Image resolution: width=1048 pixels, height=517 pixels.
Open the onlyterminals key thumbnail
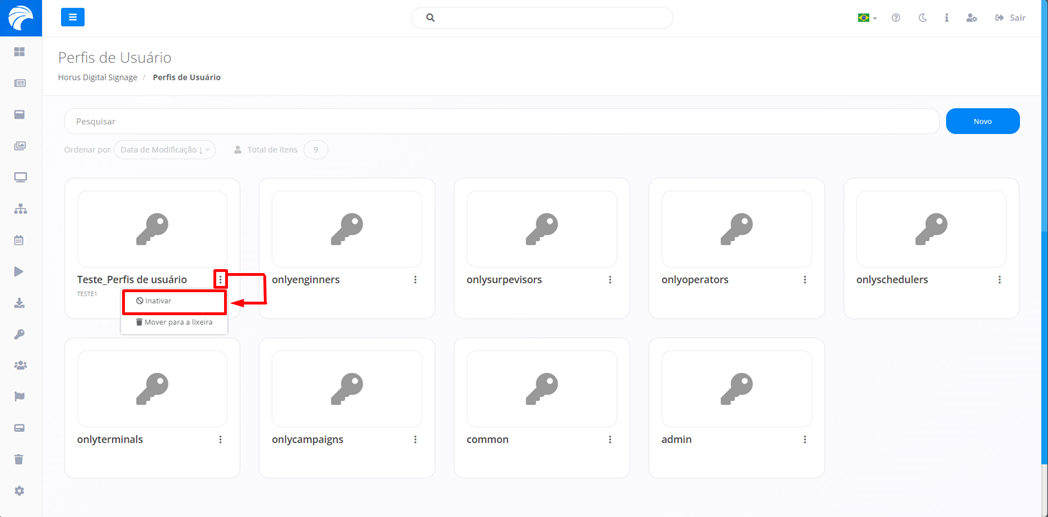[x=152, y=389]
